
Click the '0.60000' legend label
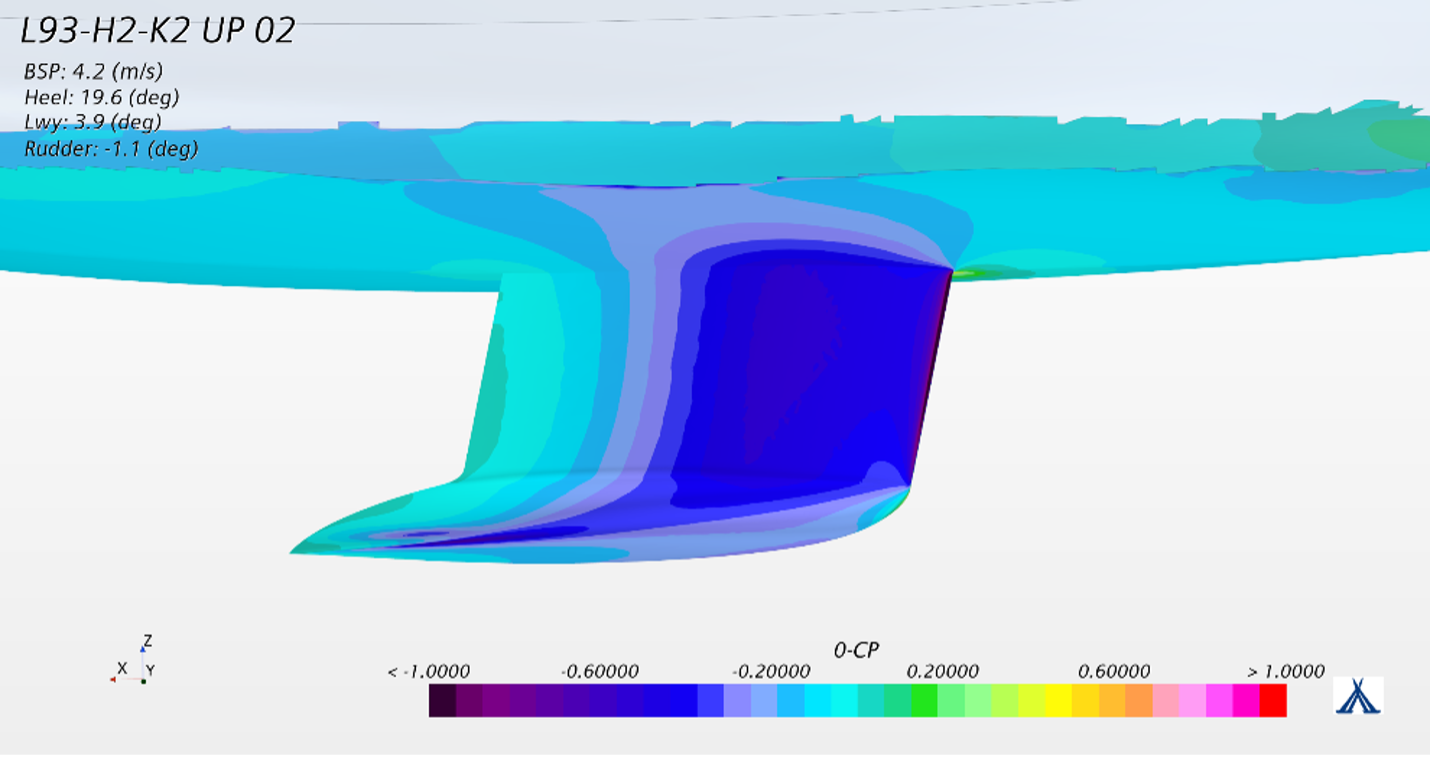1114,672
